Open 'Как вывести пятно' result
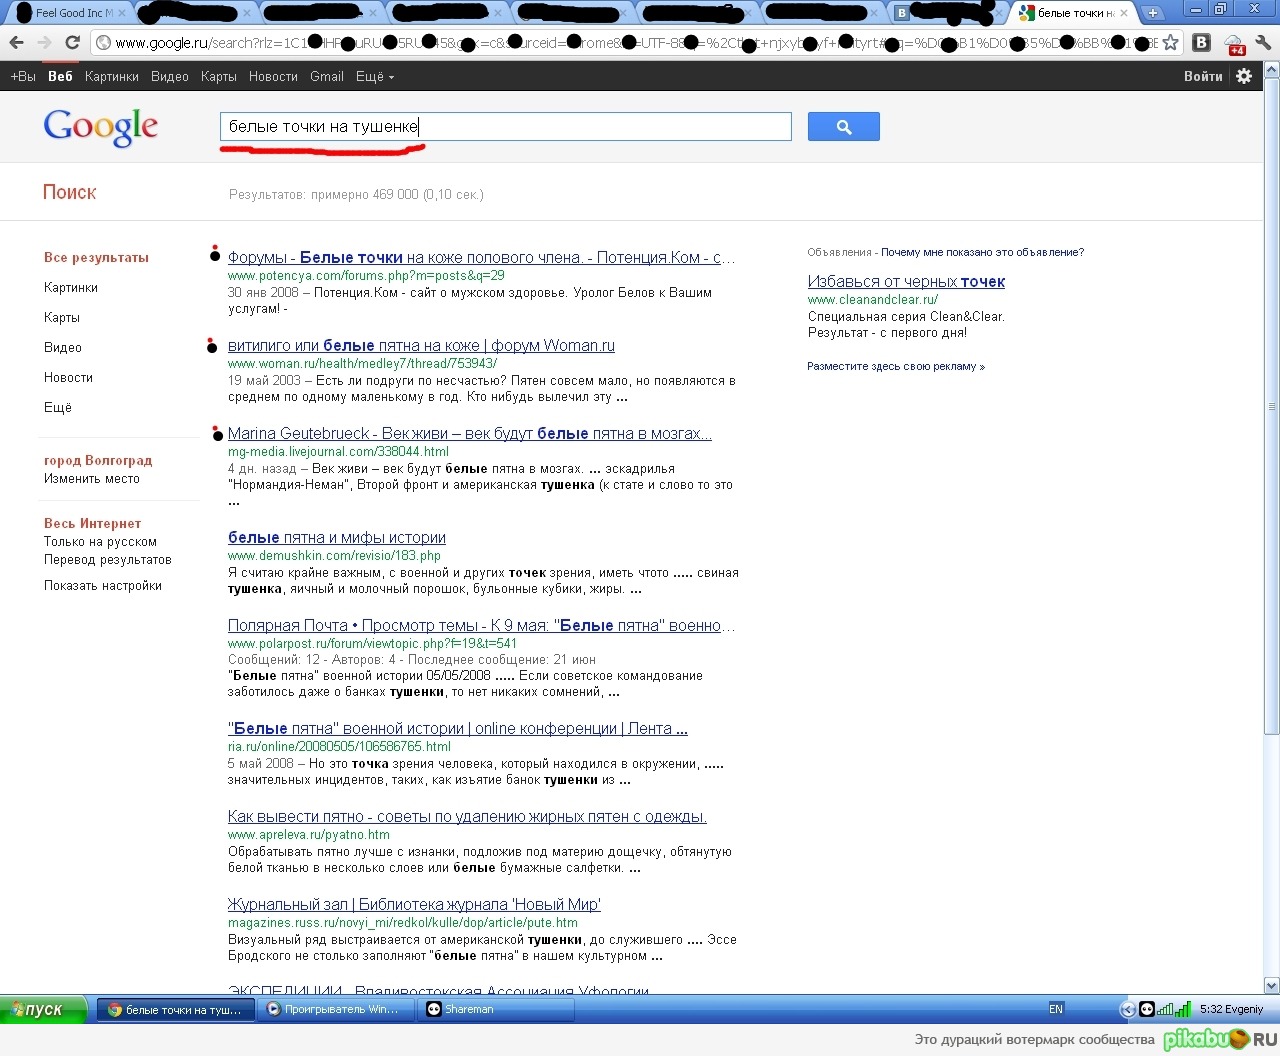The height and width of the screenshot is (1056, 1280). [467, 816]
